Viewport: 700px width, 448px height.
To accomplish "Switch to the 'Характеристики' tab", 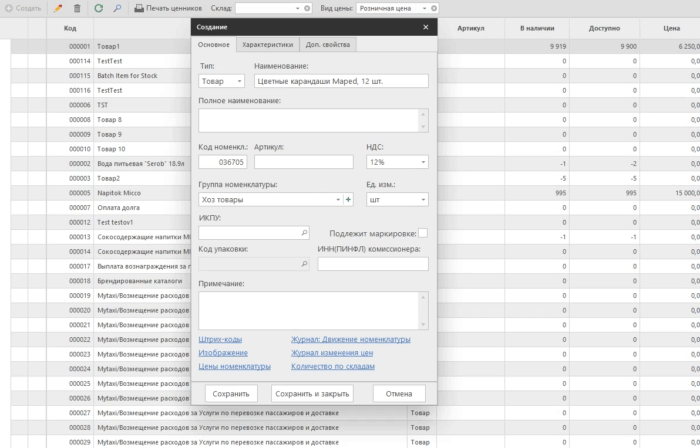I will point(268,44).
